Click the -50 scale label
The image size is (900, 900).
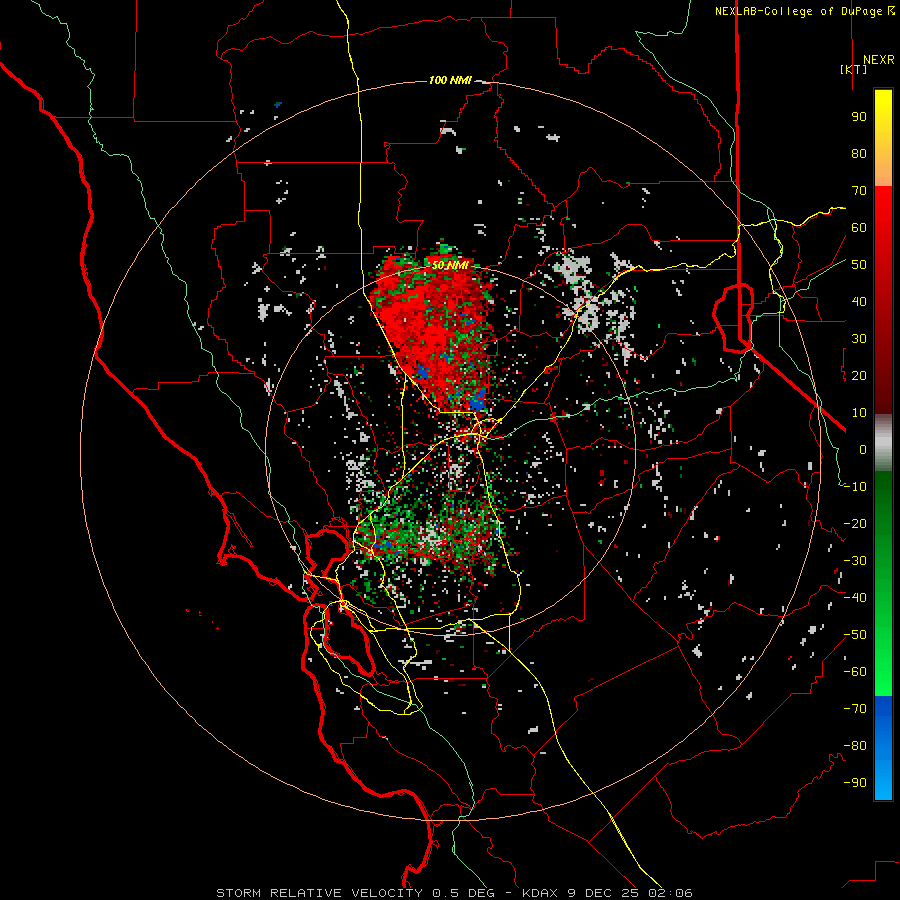click(x=855, y=635)
